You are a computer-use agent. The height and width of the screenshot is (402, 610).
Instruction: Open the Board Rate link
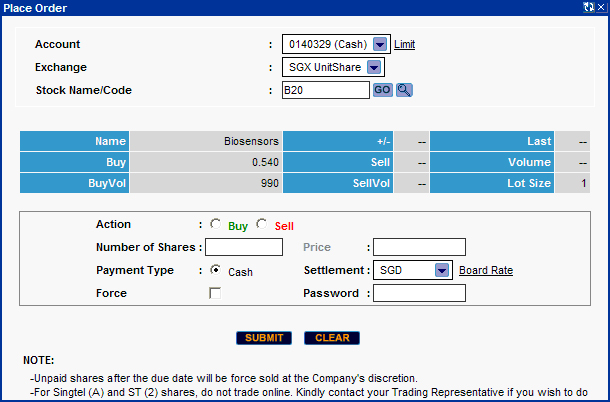(x=486, y=270)
